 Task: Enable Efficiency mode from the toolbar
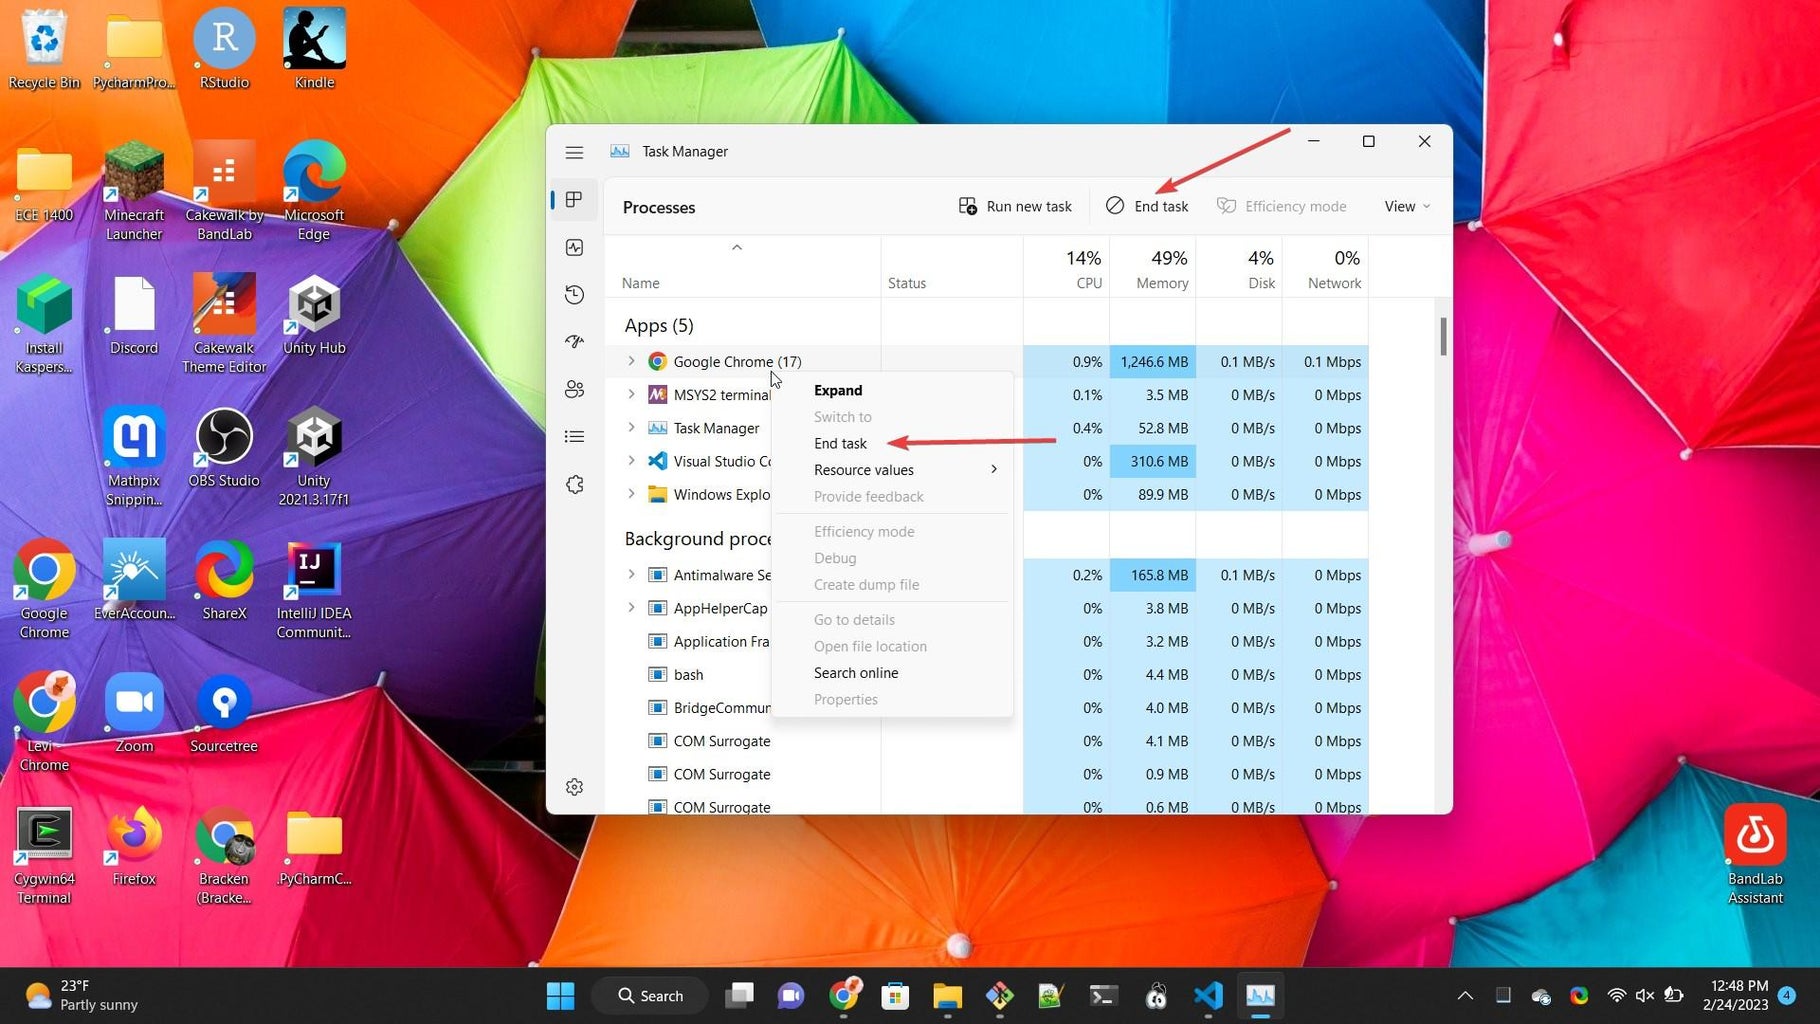tap(1283, 206)
